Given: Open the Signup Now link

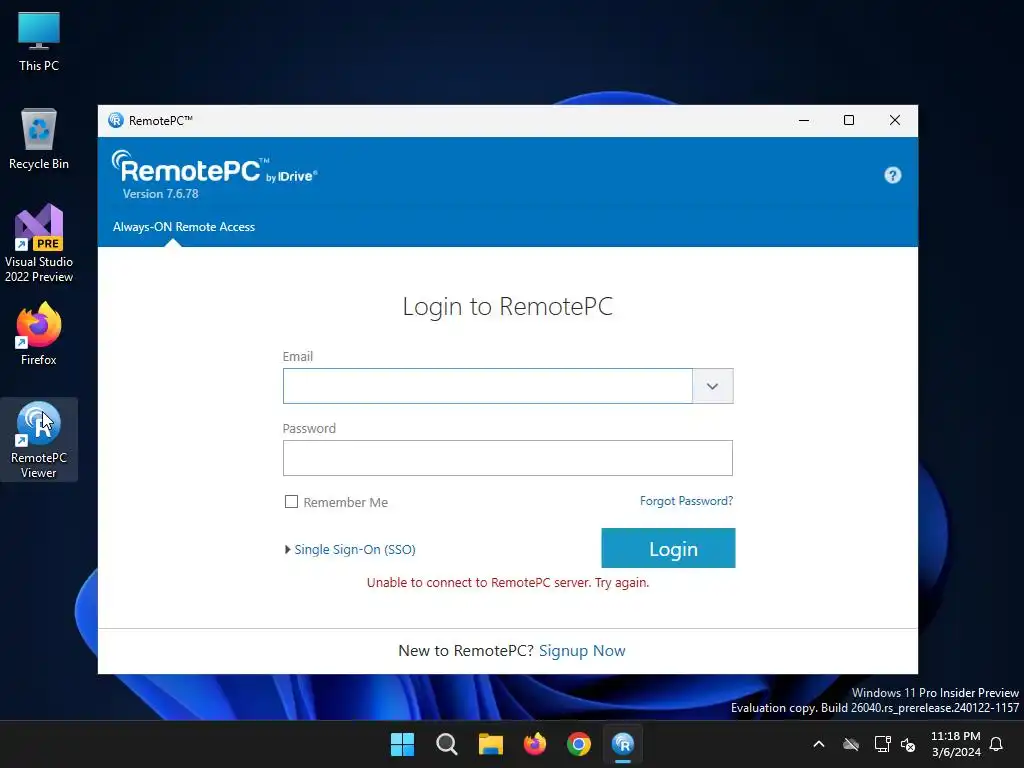Looking at the screenshot, I should 582,650.
